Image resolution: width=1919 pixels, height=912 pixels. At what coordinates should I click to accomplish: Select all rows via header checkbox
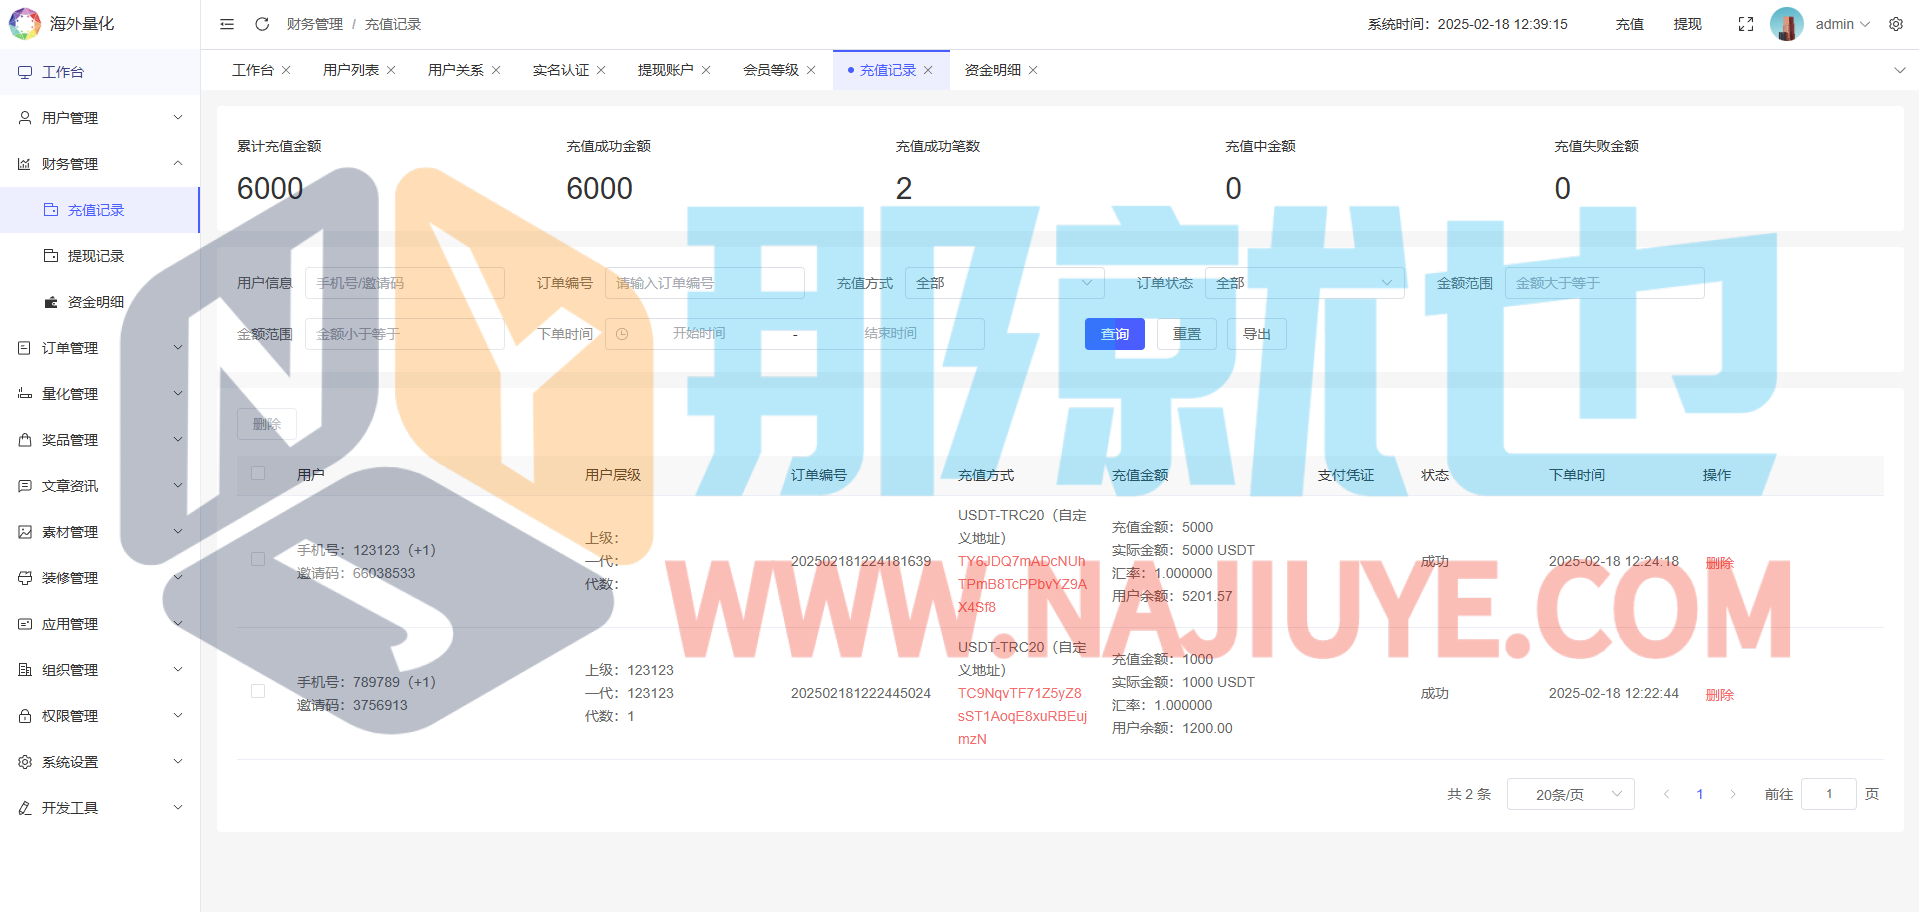pos(258,473)
